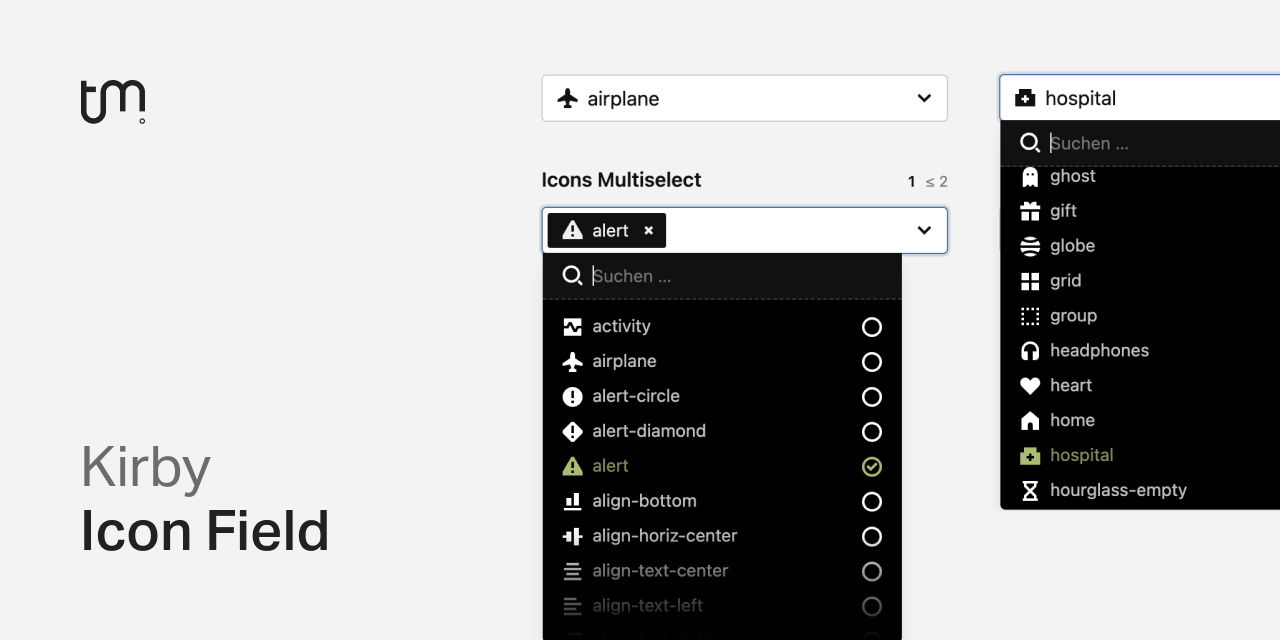This screenshot has height=640, width=1280.
Task: Select the airplane icon in the dropdown list
Action: tap(623, 361)
